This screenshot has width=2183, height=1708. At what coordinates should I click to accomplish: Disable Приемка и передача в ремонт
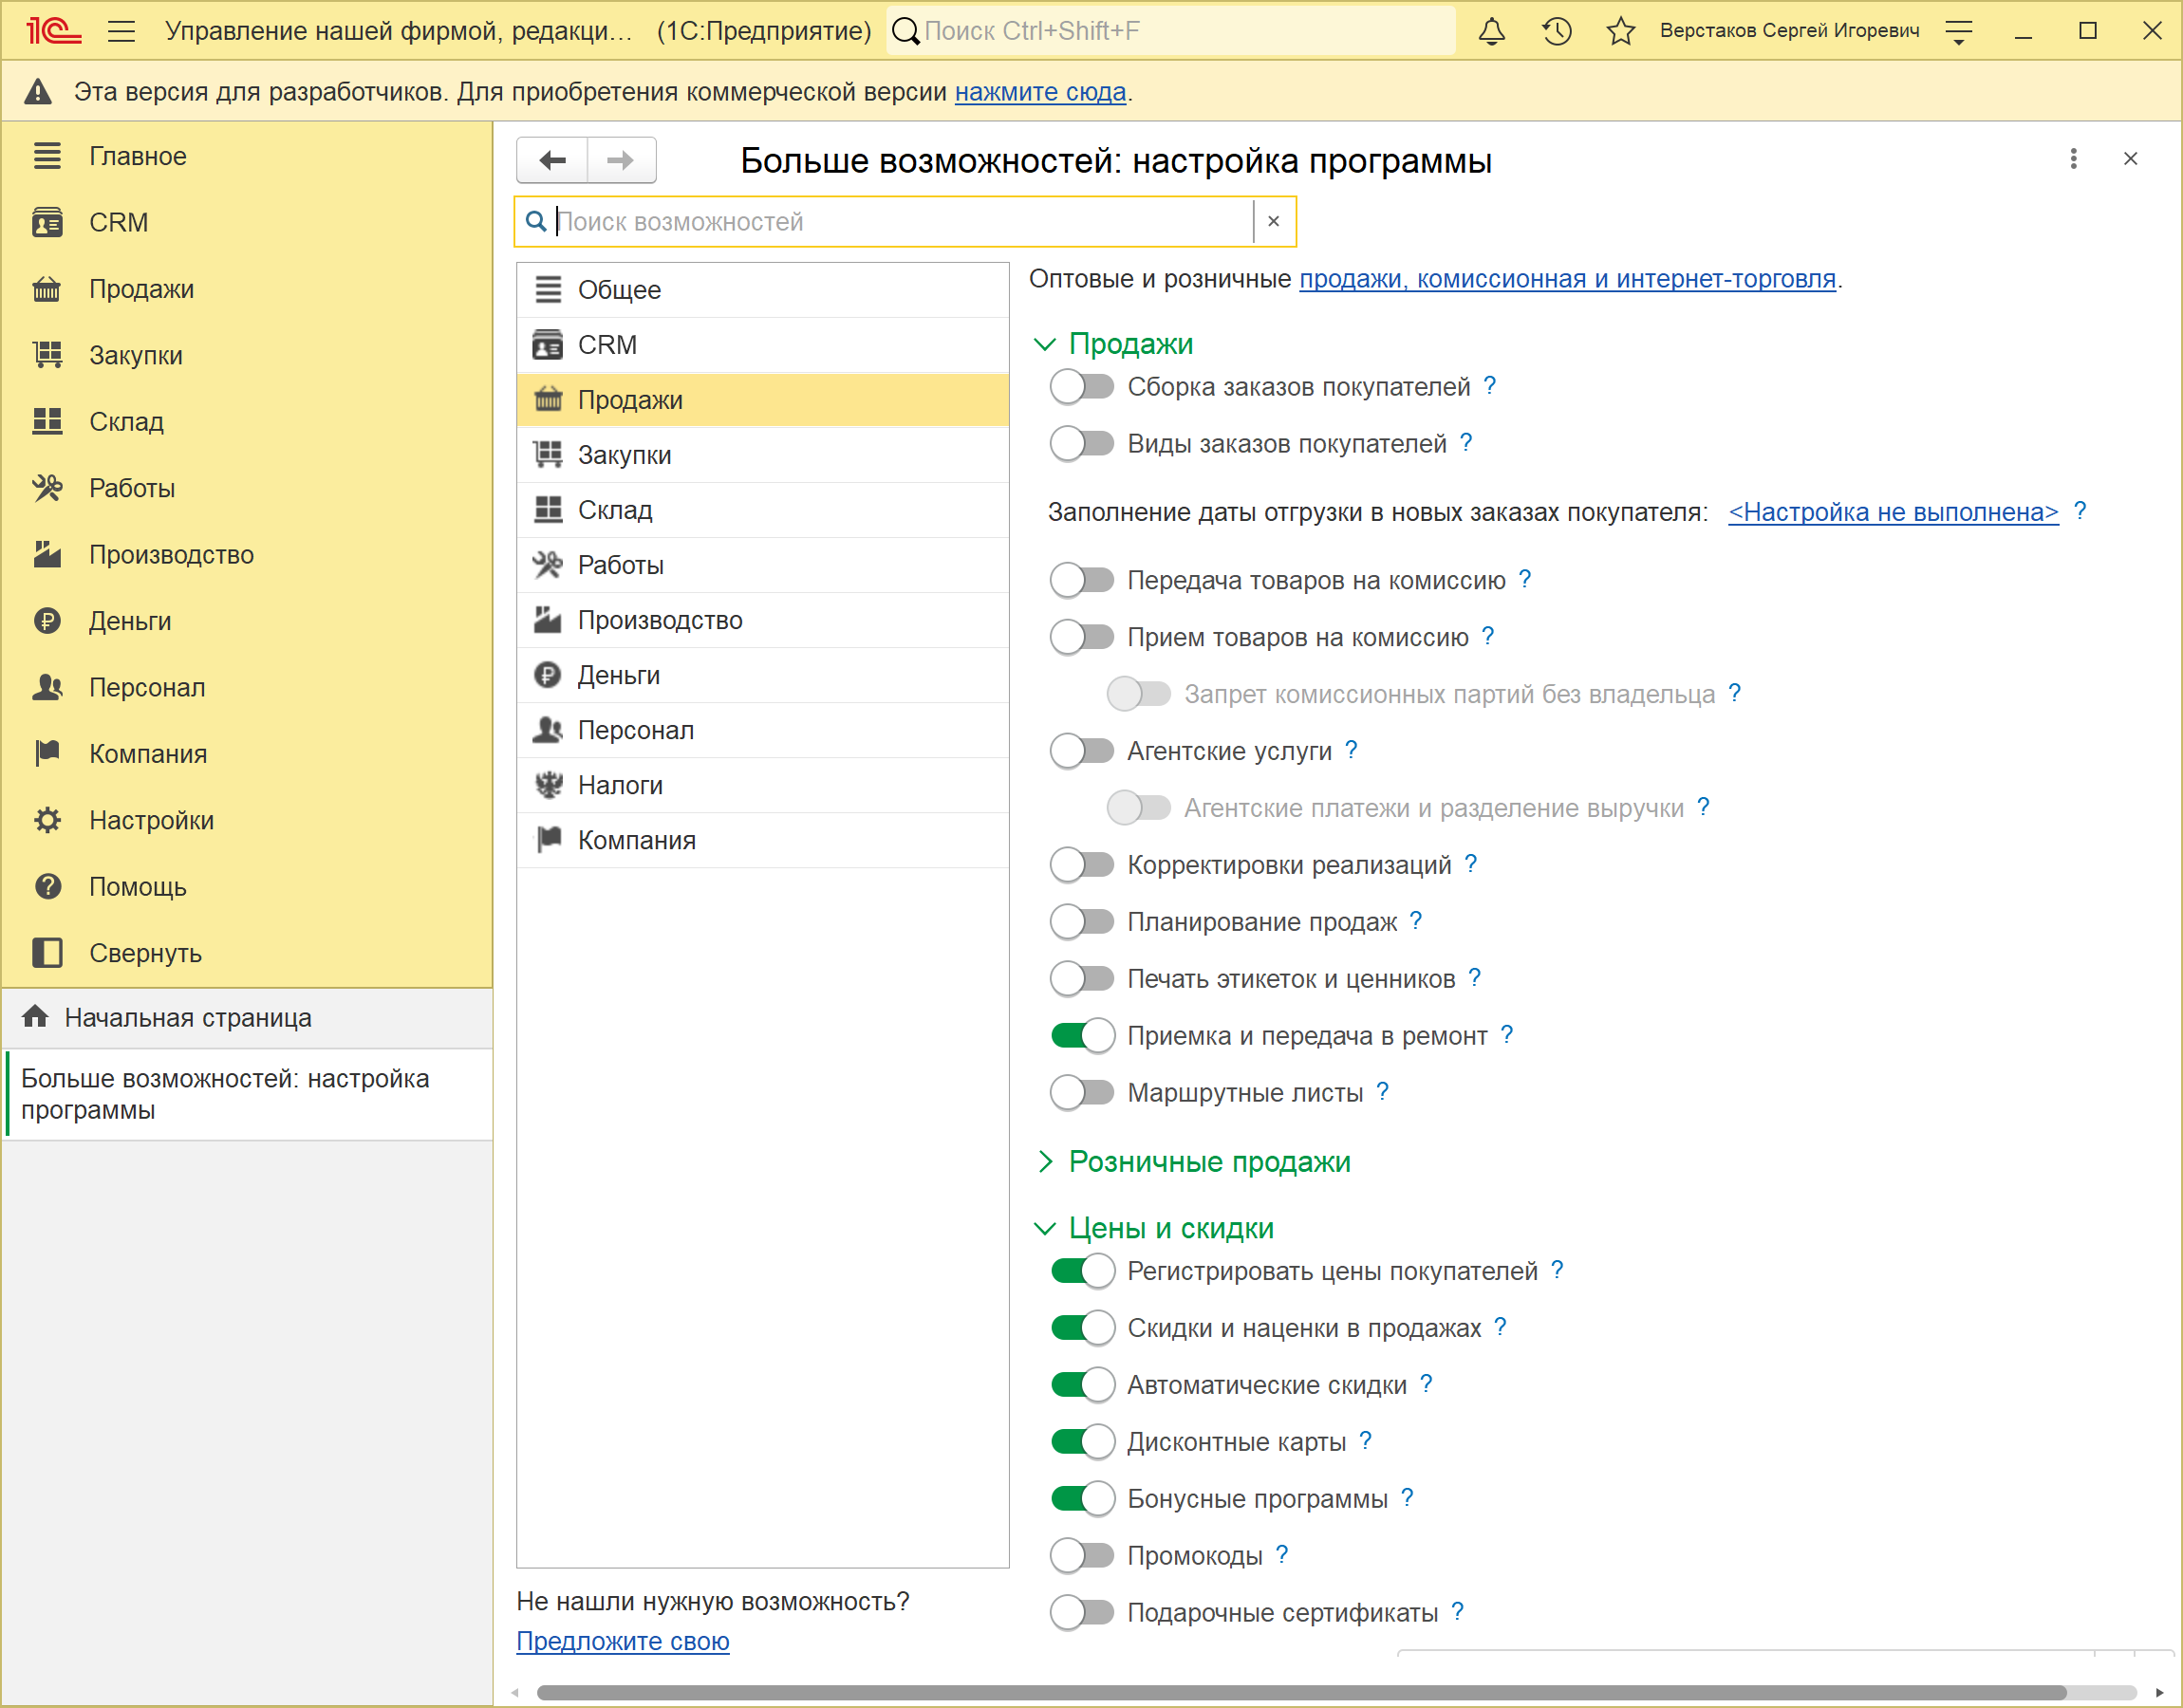pos(1082,1035)
